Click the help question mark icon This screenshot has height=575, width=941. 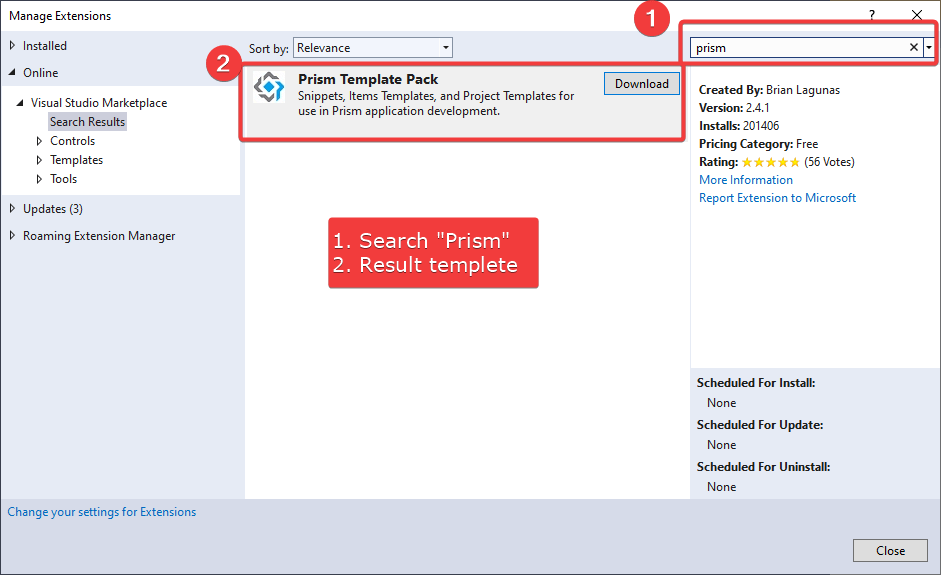point(871,15)
